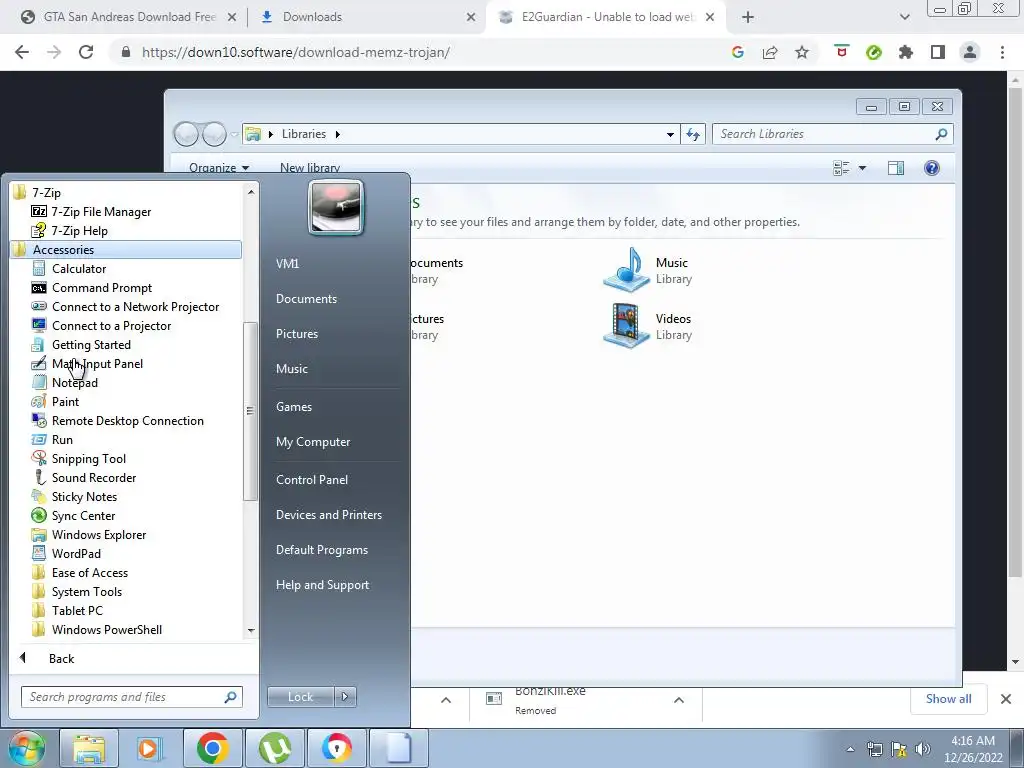Image resolution: width=1024 pixels, height=768 pixels.
Task: Launch Paint
Action: point(56,402)
